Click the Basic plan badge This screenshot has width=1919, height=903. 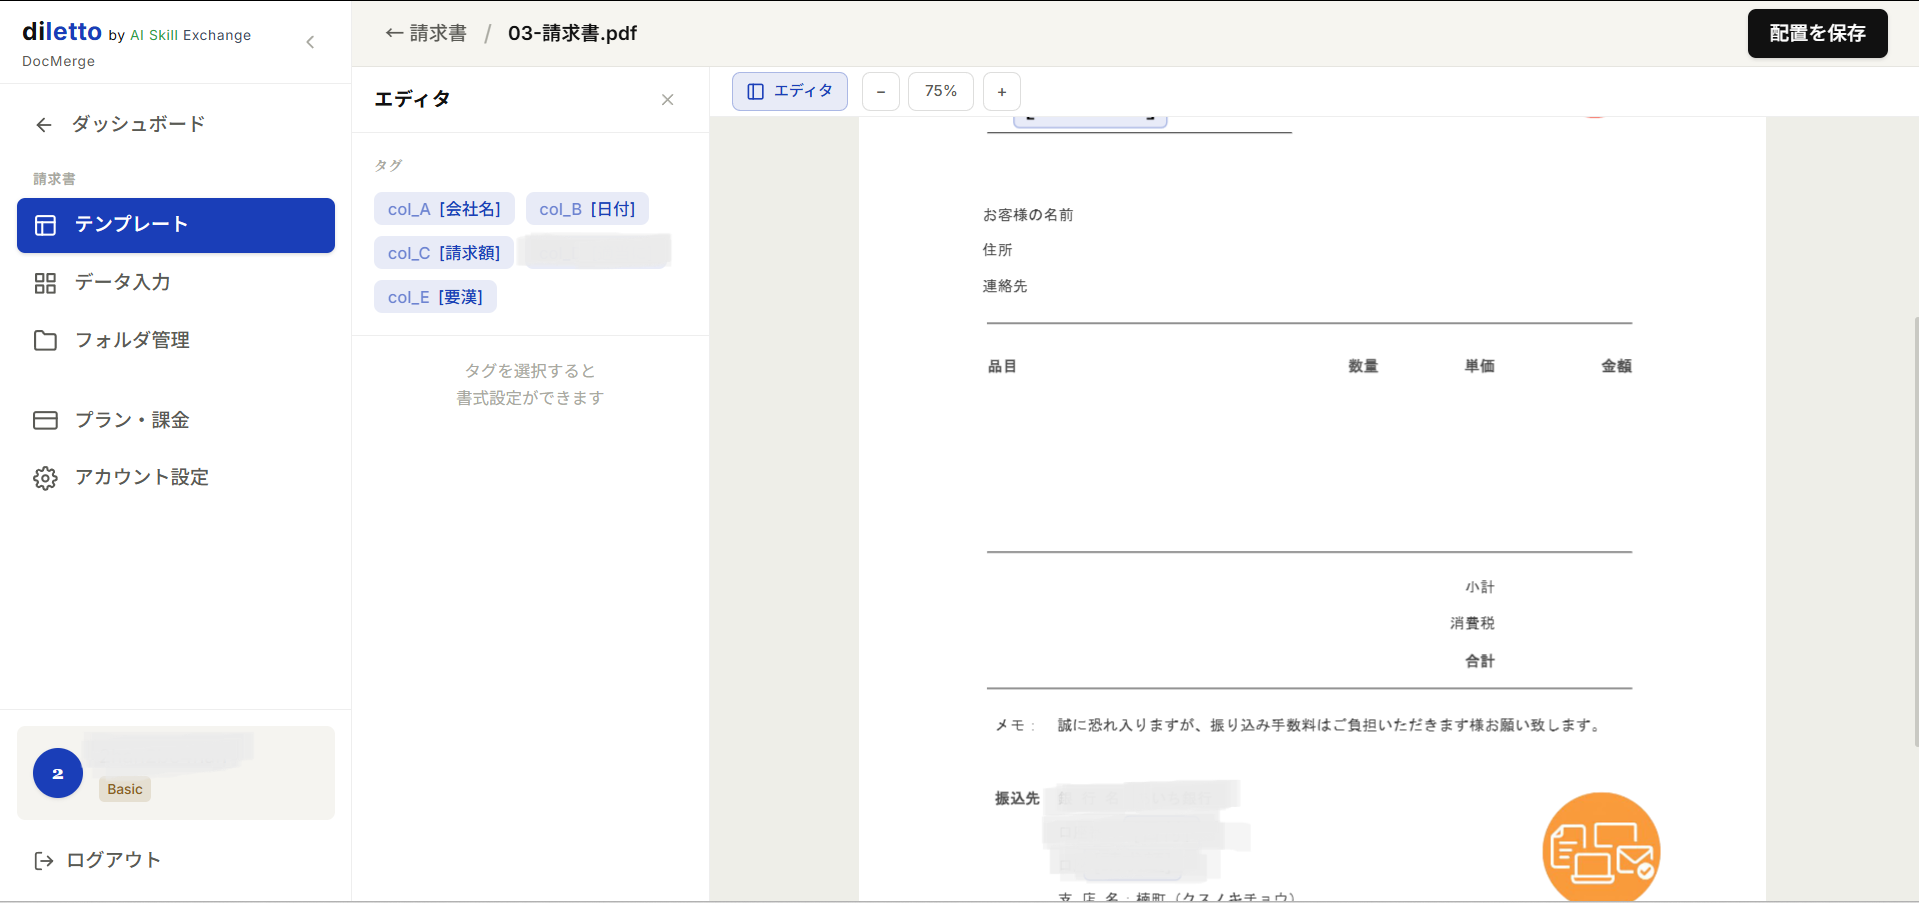pos(125,789)
